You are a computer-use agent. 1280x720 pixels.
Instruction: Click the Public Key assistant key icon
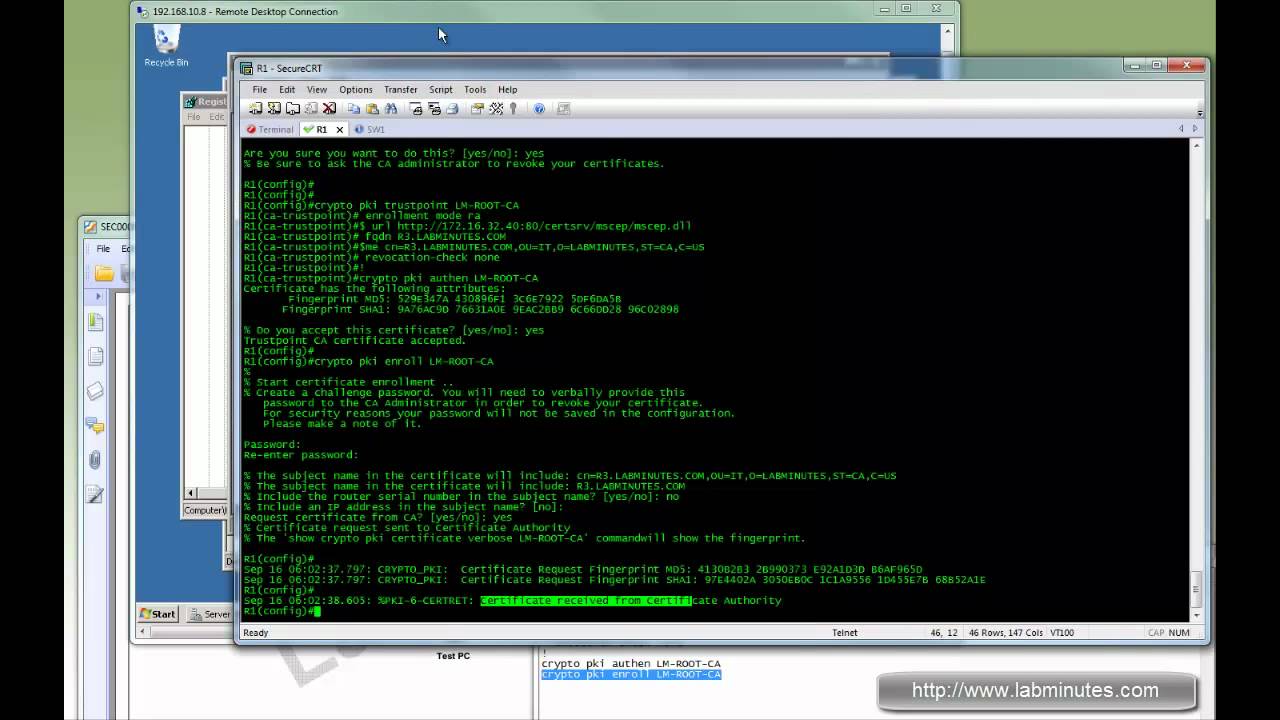[x=513, y=108]
